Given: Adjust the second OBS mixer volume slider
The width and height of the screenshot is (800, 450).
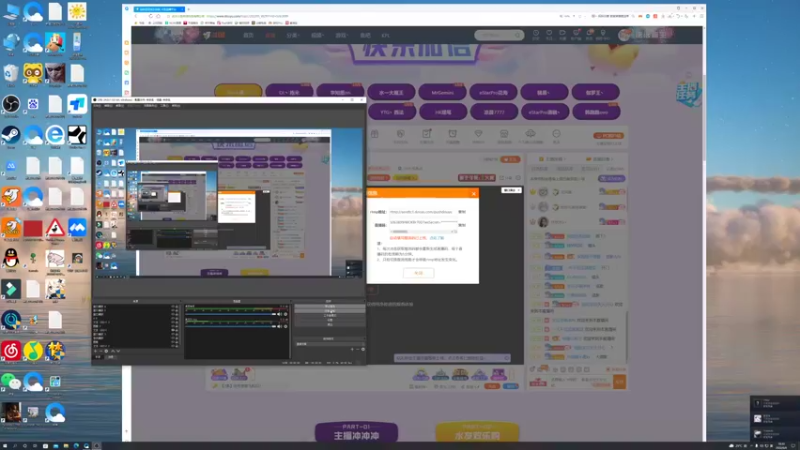Looking at the screenshot, I should pos(231,327).
